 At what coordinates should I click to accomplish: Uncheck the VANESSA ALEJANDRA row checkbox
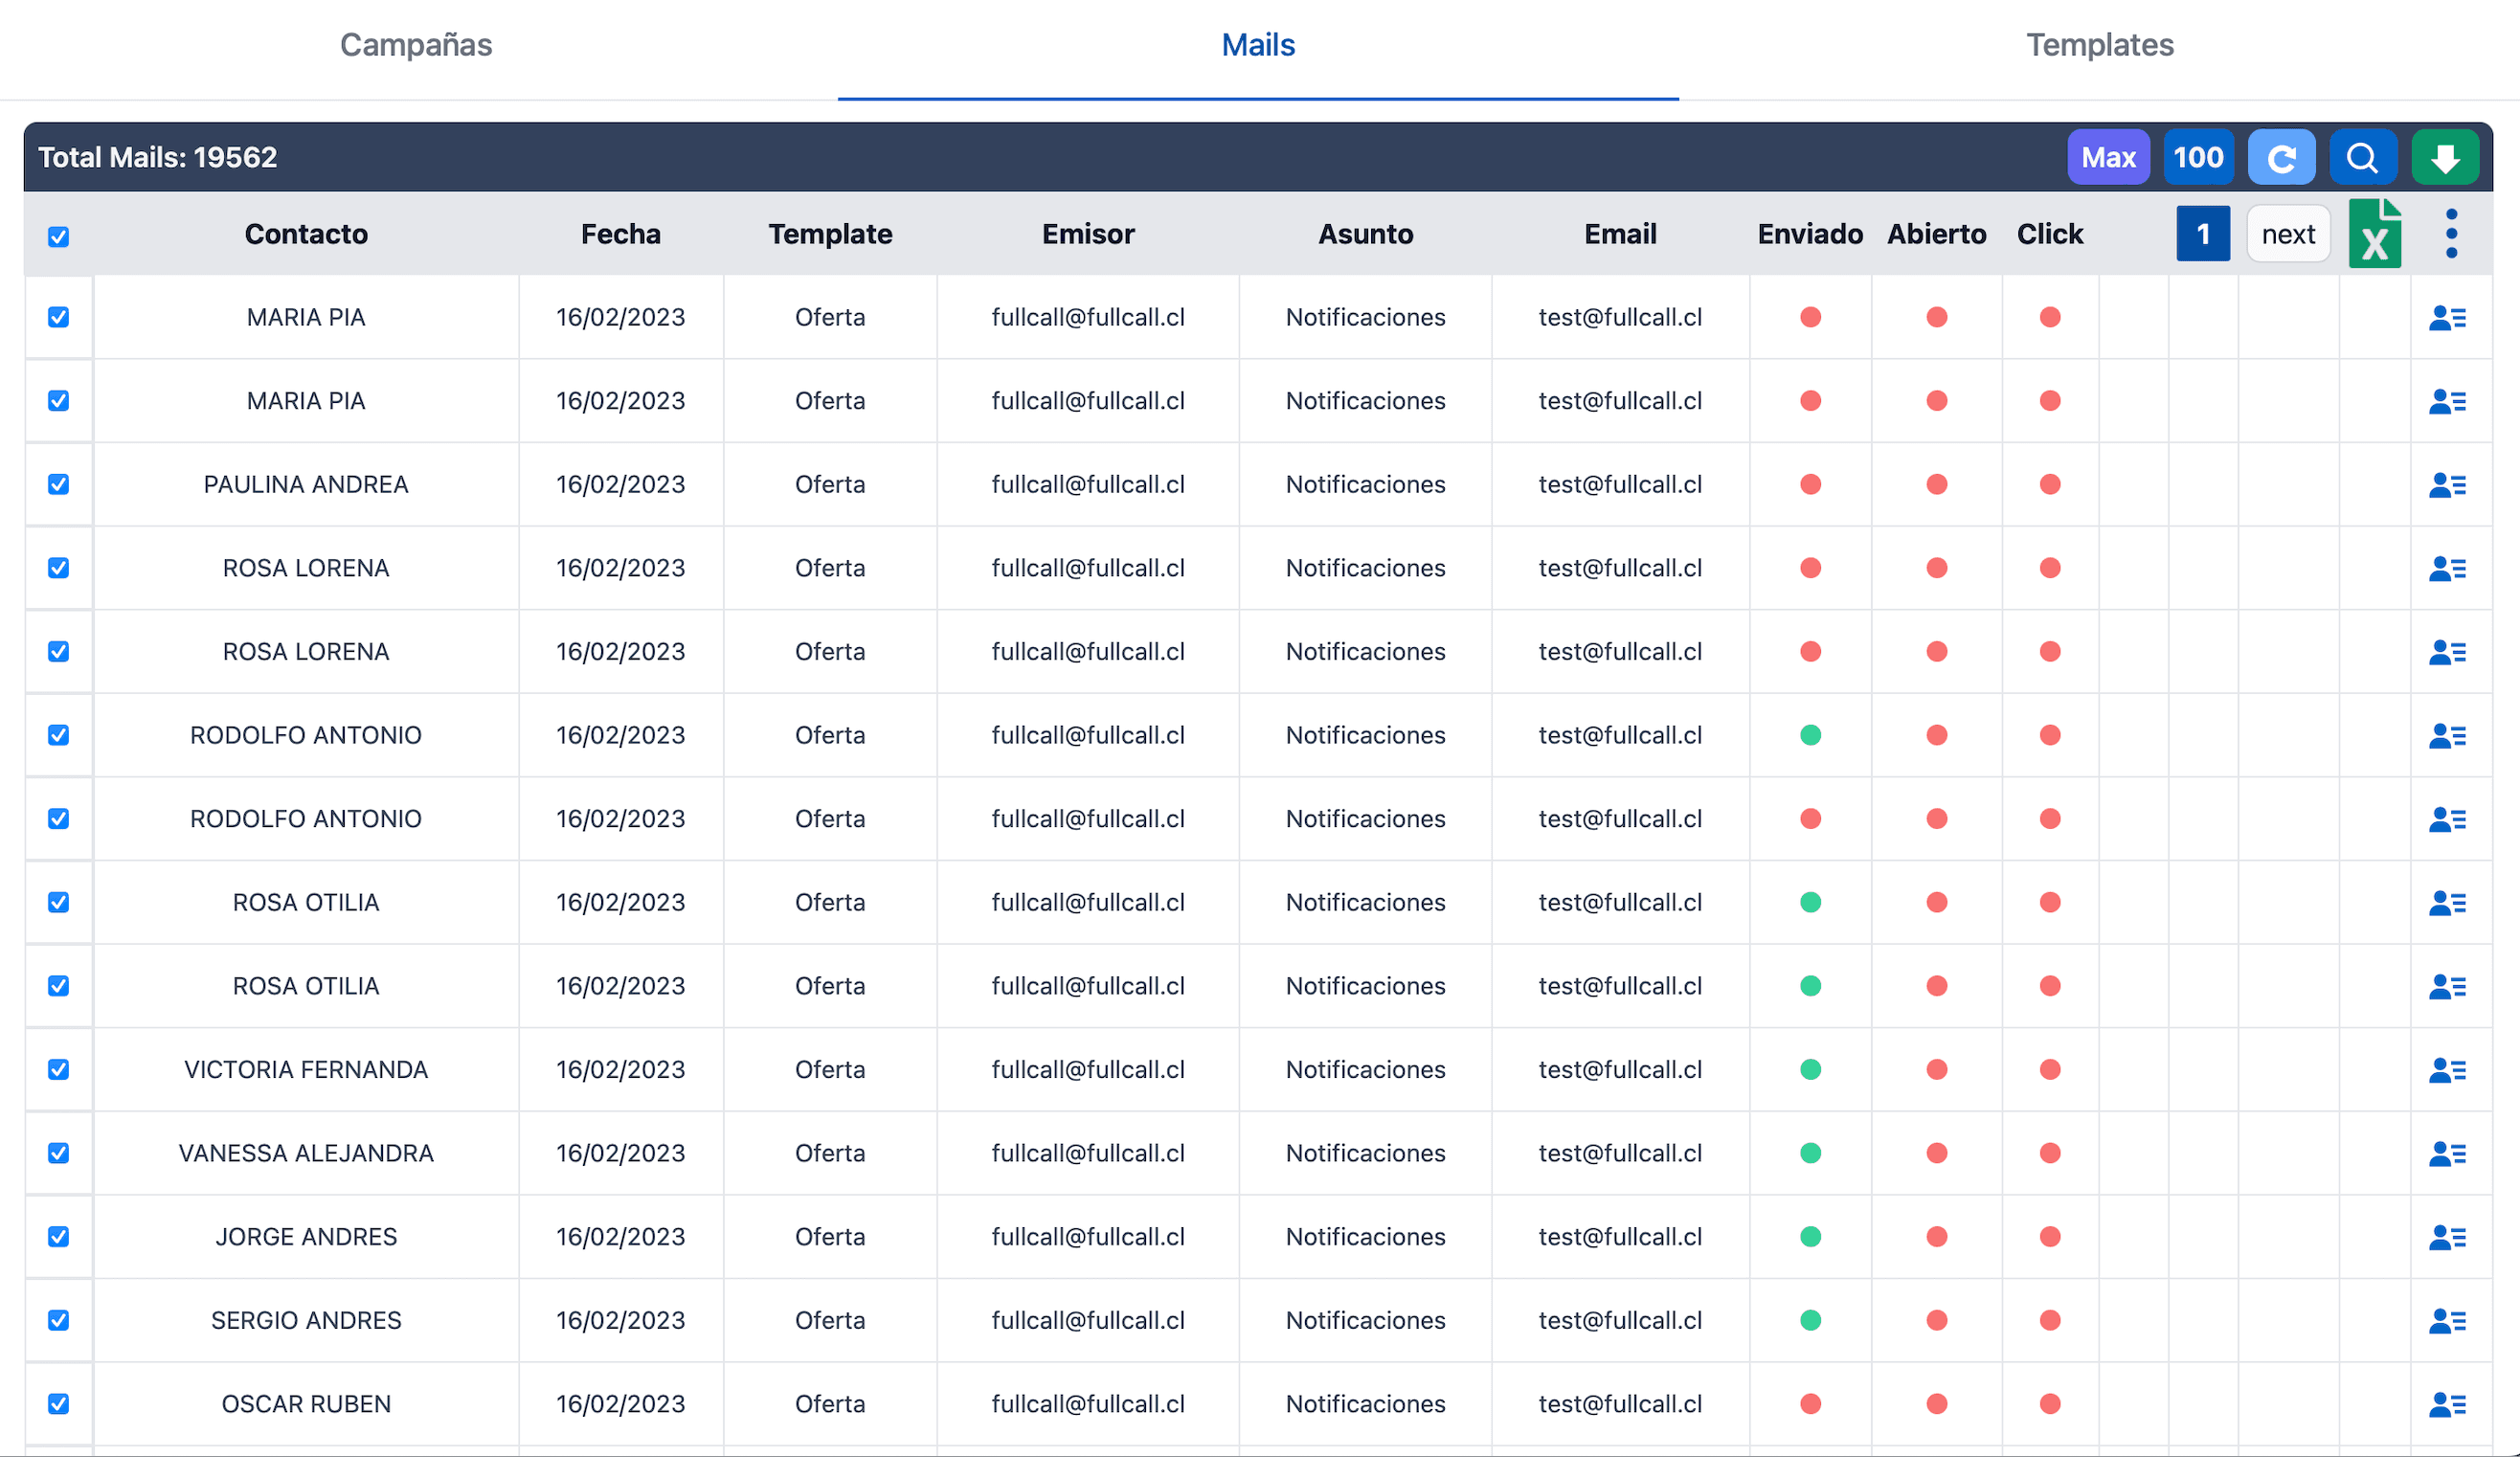(x=59, y=1153)
